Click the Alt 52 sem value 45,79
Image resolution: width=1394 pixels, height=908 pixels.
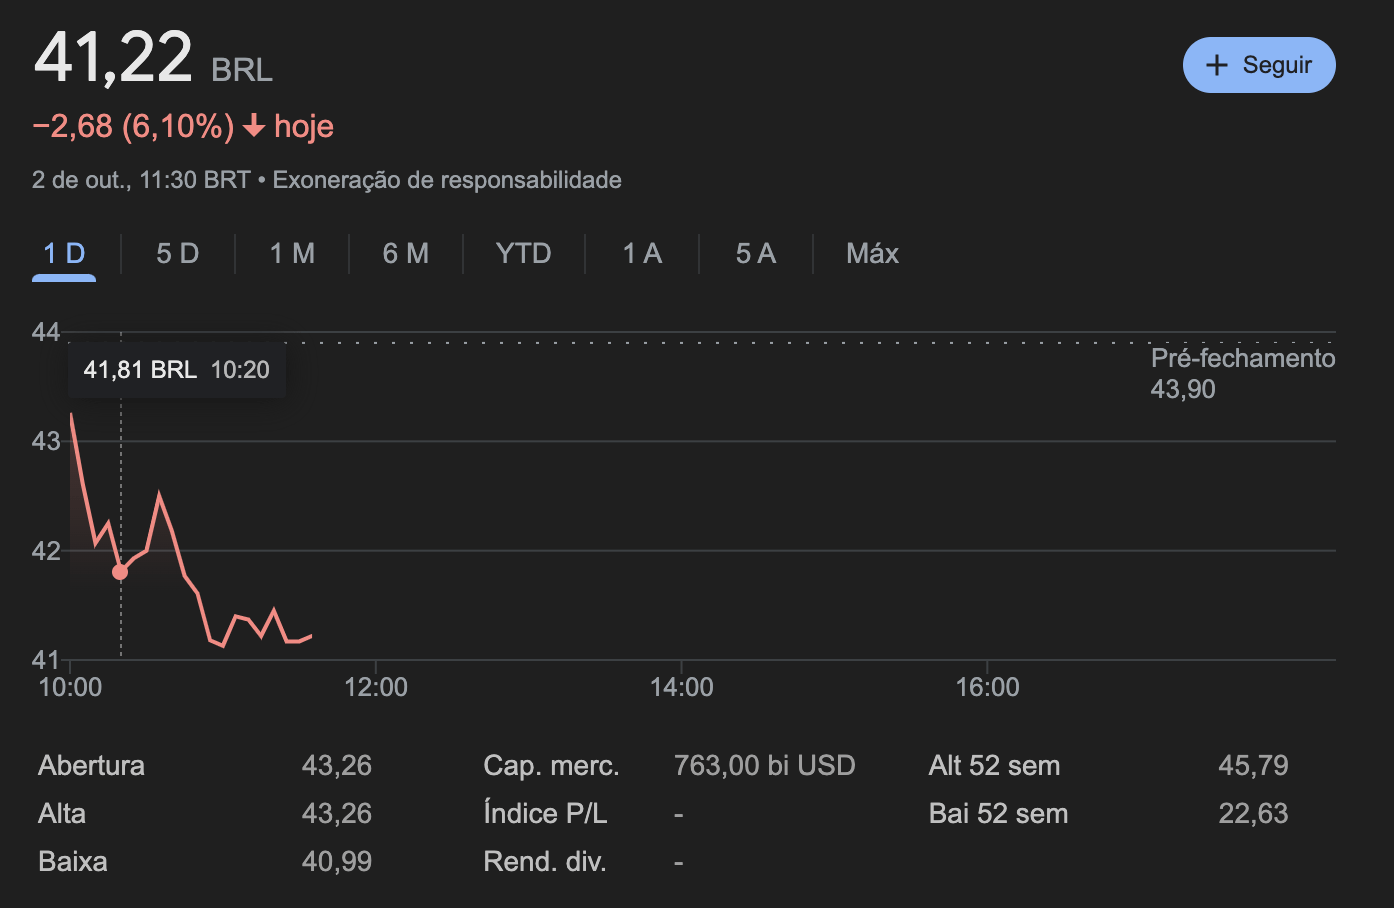click(1253, 766)
